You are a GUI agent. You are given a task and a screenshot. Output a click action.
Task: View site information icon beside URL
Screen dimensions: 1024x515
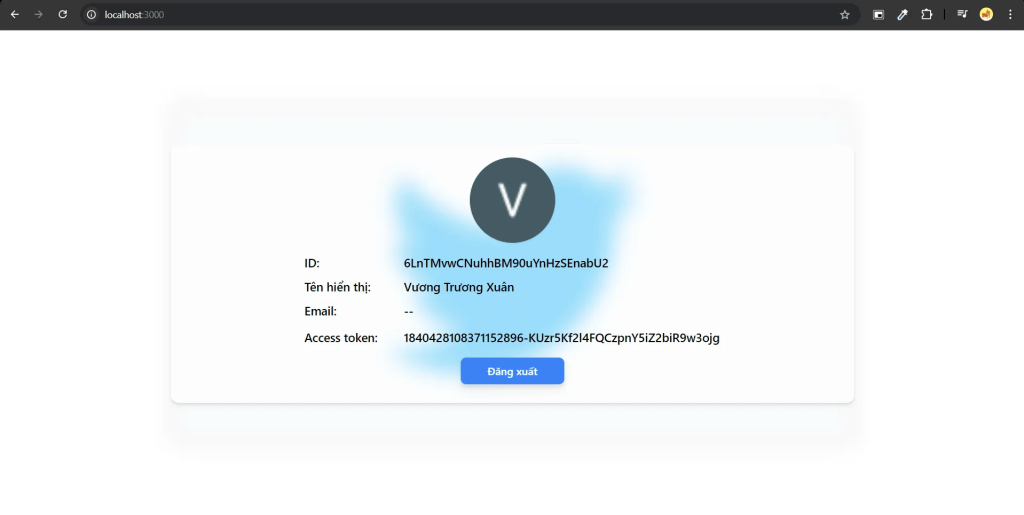91,14
